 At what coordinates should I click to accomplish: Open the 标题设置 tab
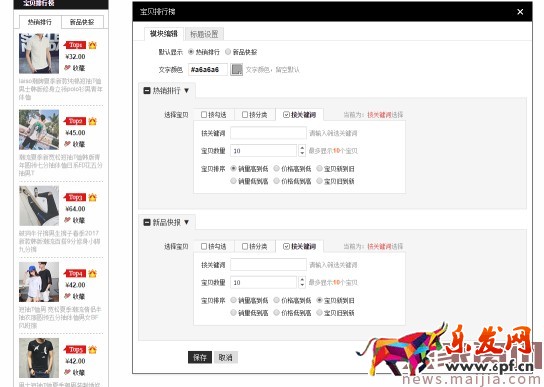click(204, 34)
